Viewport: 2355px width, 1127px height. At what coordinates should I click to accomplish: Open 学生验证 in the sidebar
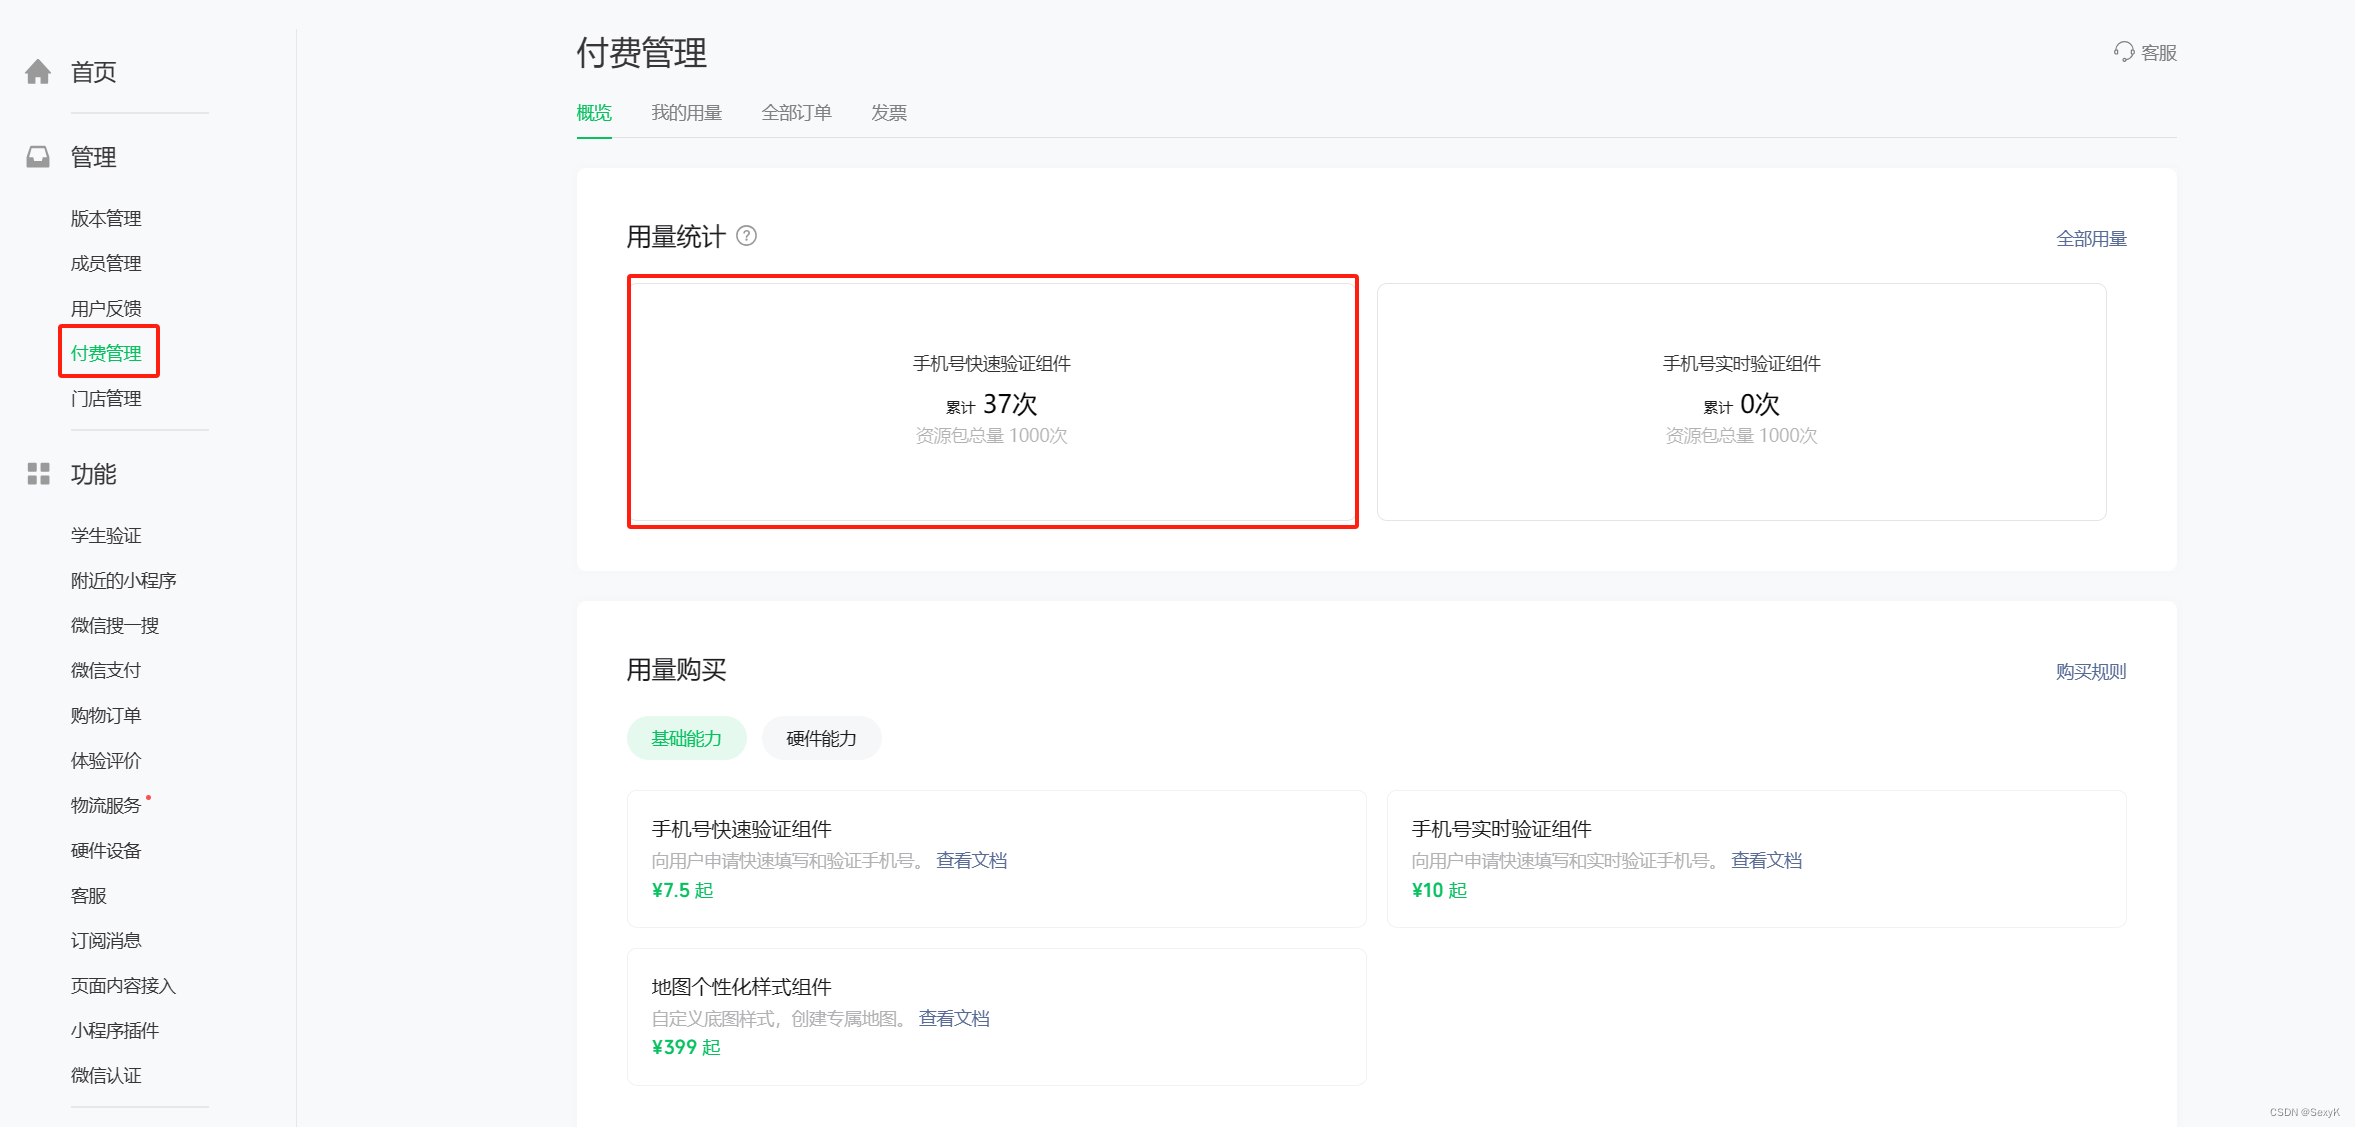106,535
